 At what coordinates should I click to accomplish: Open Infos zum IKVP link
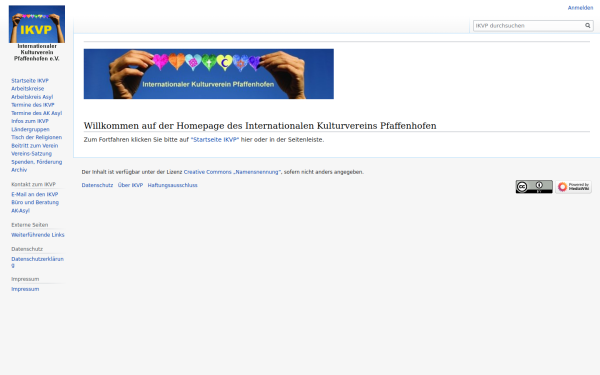pos(30,121)
